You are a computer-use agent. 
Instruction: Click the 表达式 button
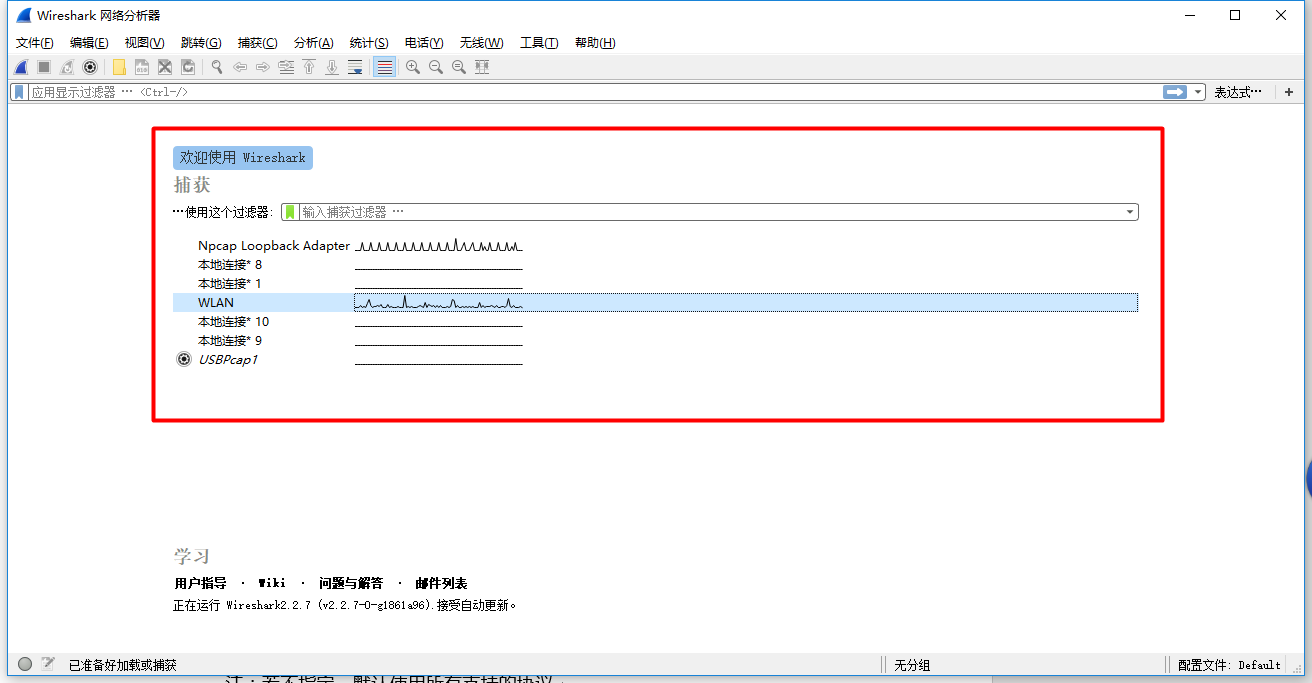pyautogui.click(x=1238, y=92)
